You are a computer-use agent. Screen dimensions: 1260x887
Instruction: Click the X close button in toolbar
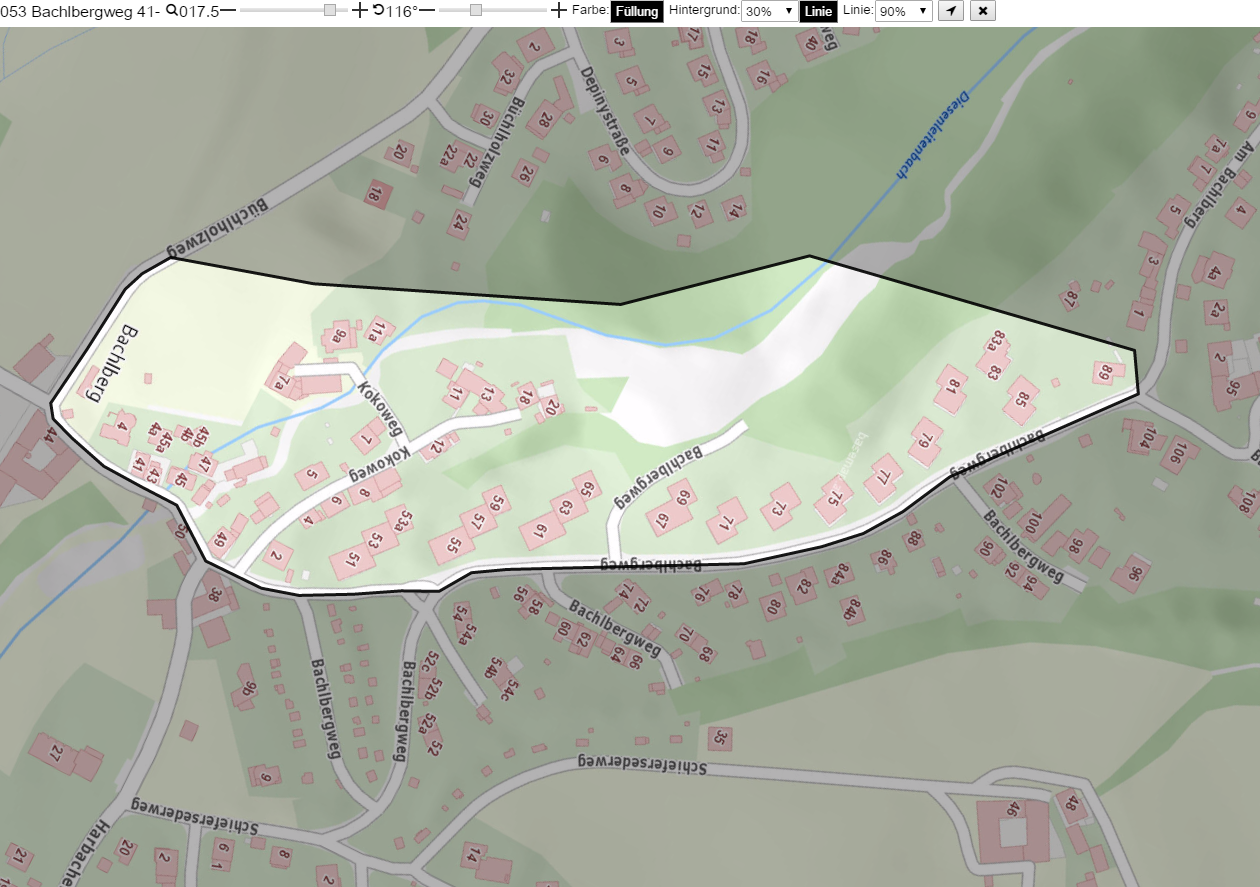coord(983,11)
